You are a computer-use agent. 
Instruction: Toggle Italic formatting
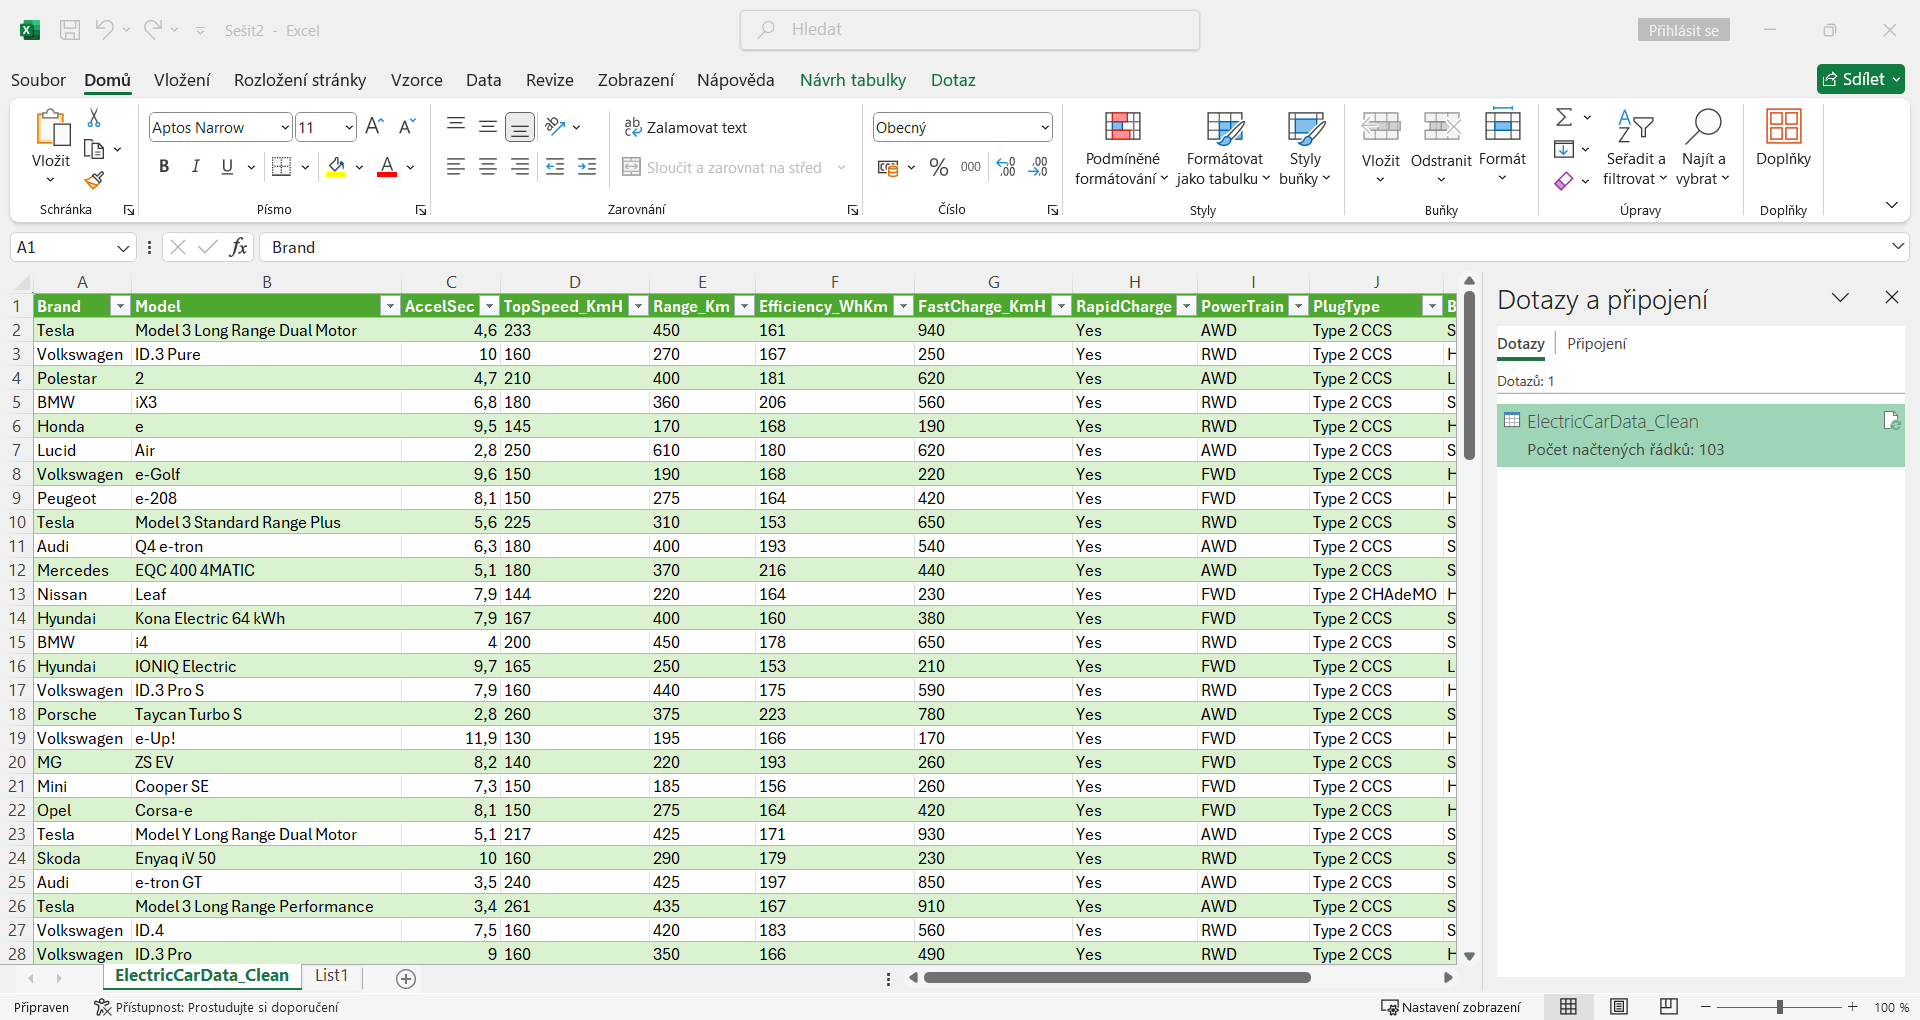(x=196, y=167)
